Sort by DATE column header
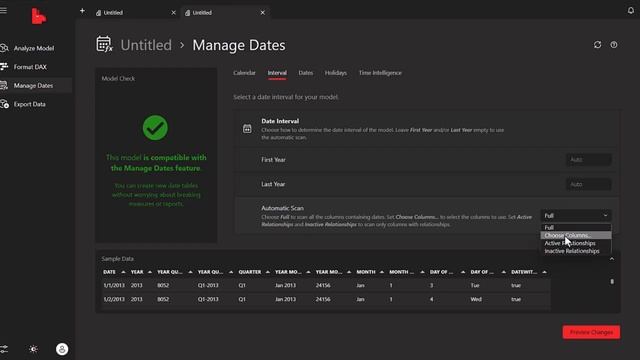The image size is (640, 360). click(109, 272)
